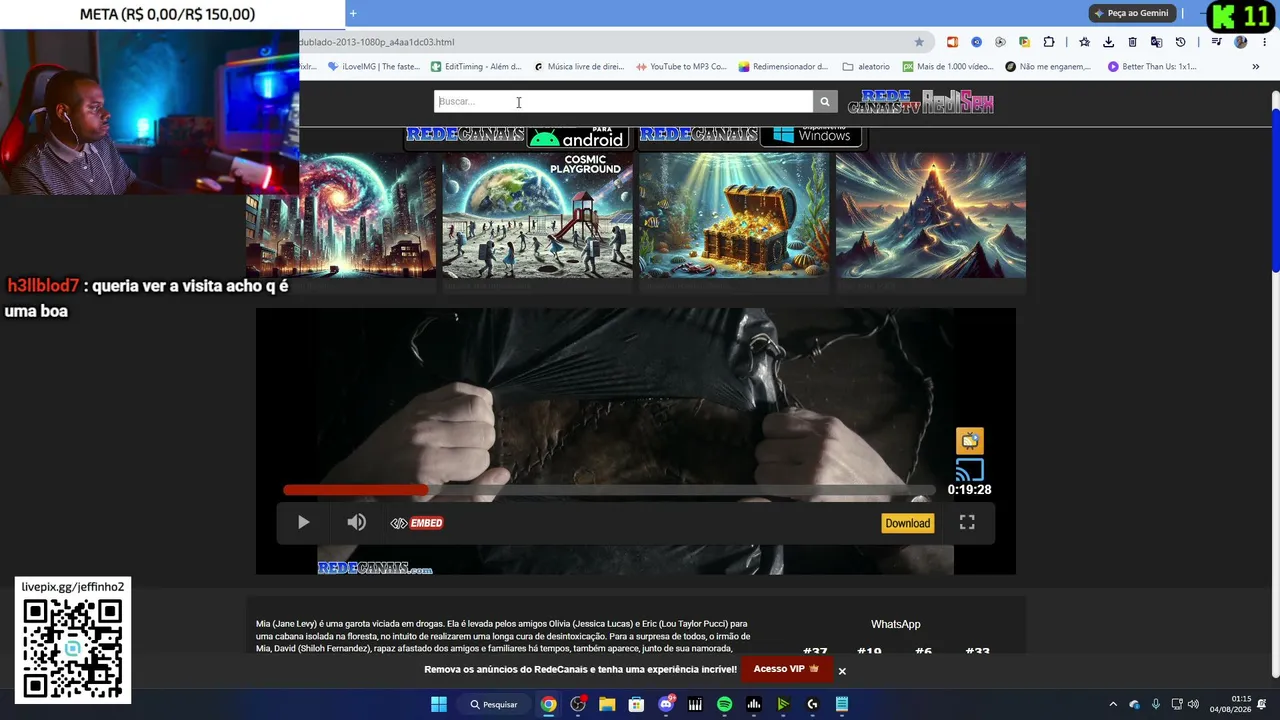This screenshot has height=720, width=1280.
Task: Open File Explorer from taskbar
Action: pos(607,704)
